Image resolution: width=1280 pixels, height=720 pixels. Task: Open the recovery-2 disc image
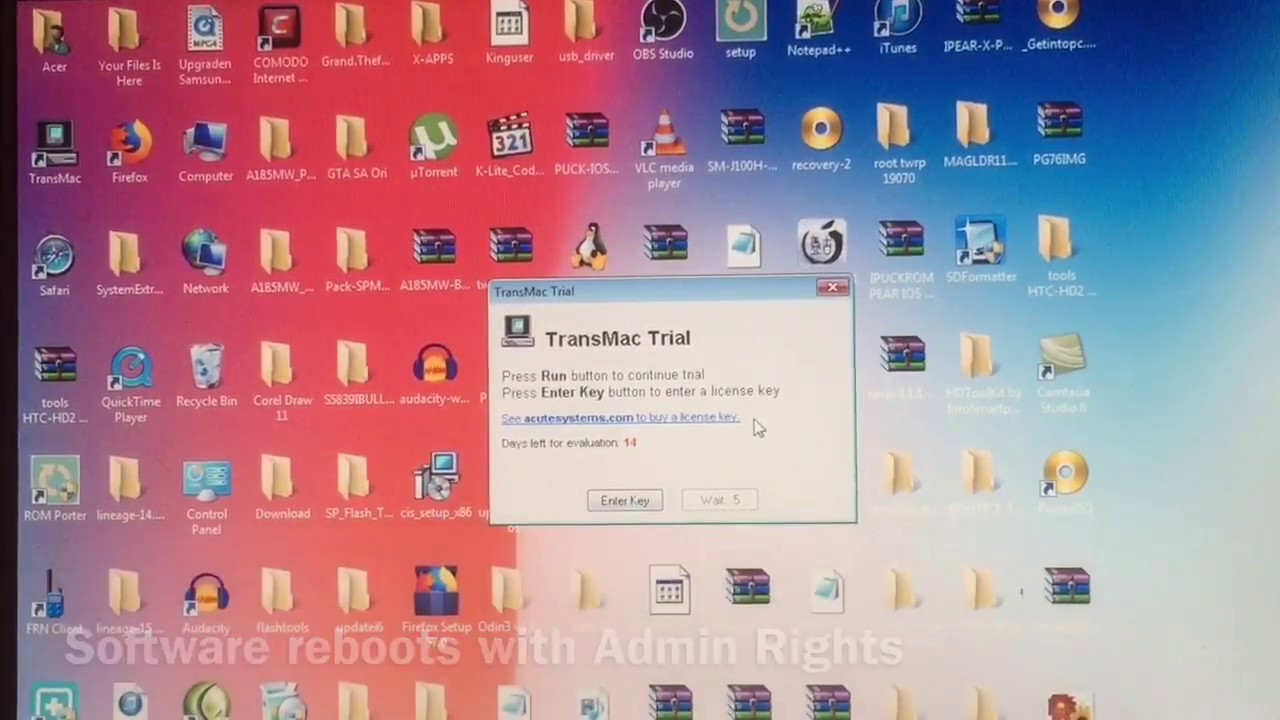(x=821, y=141)
